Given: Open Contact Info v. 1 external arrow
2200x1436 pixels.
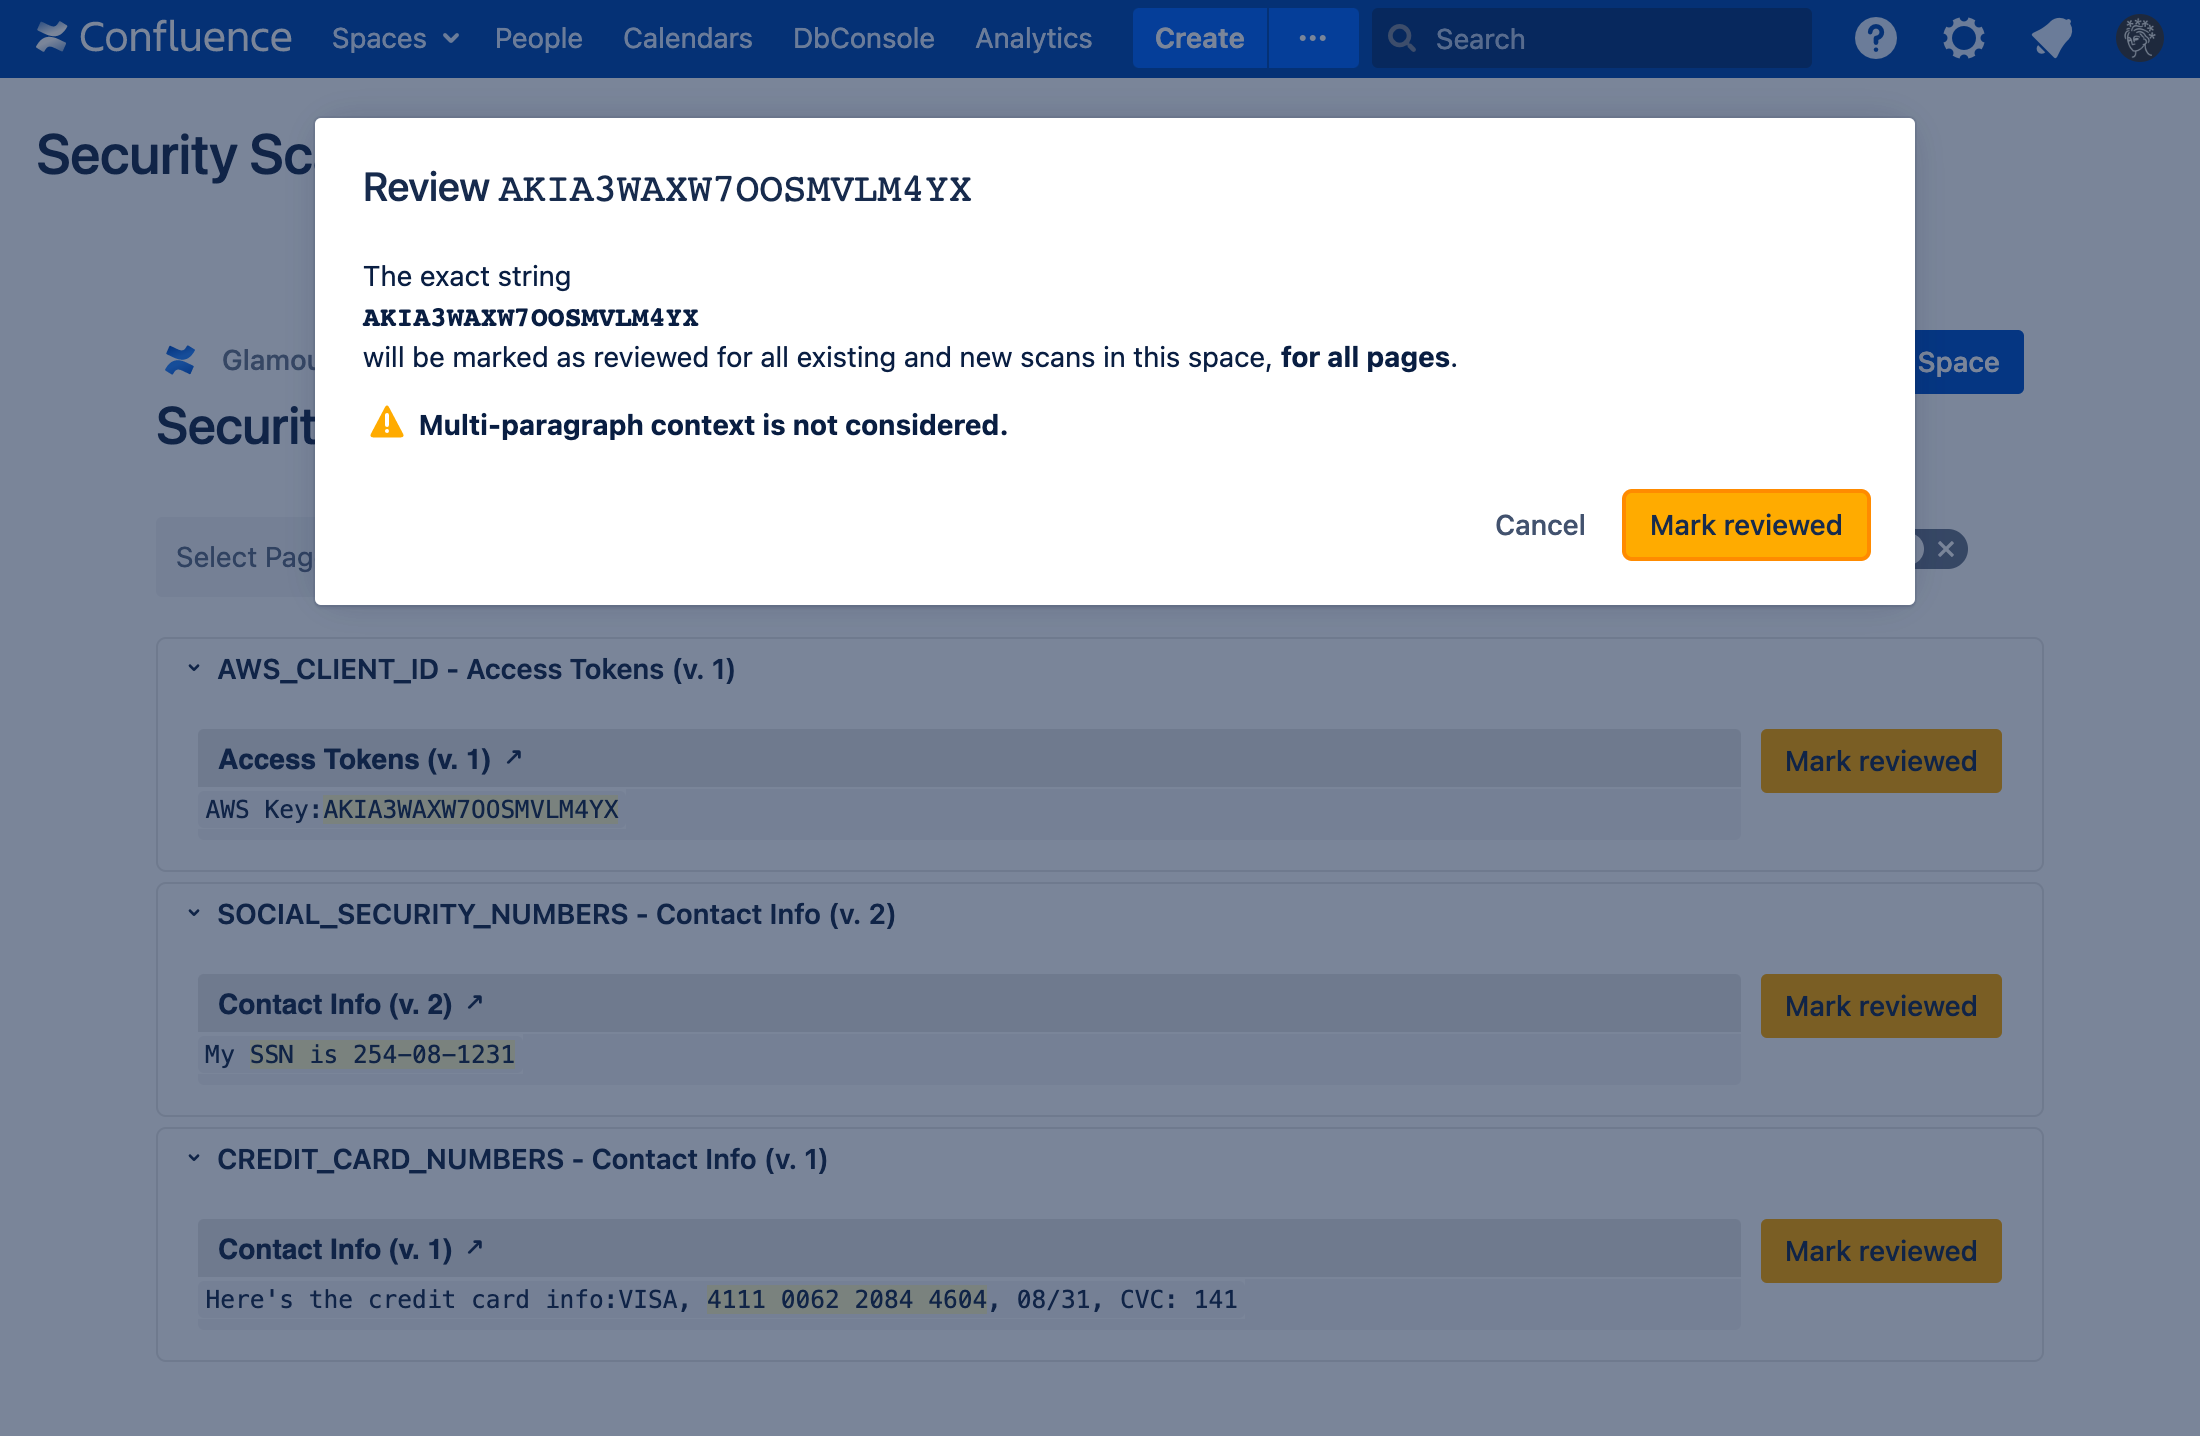Looking at the screenshot, I should [x=475, y=1247].
